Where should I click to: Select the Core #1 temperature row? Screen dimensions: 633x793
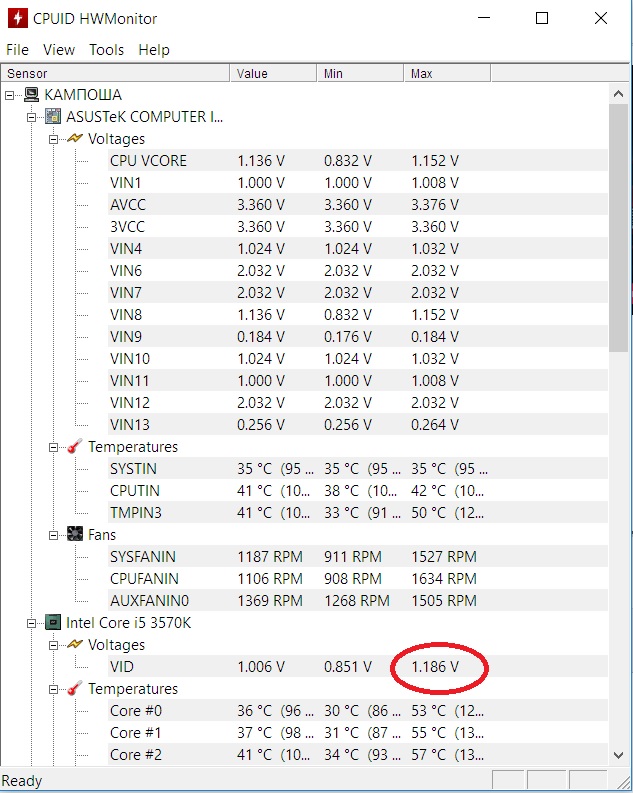(x=357, y=732)
